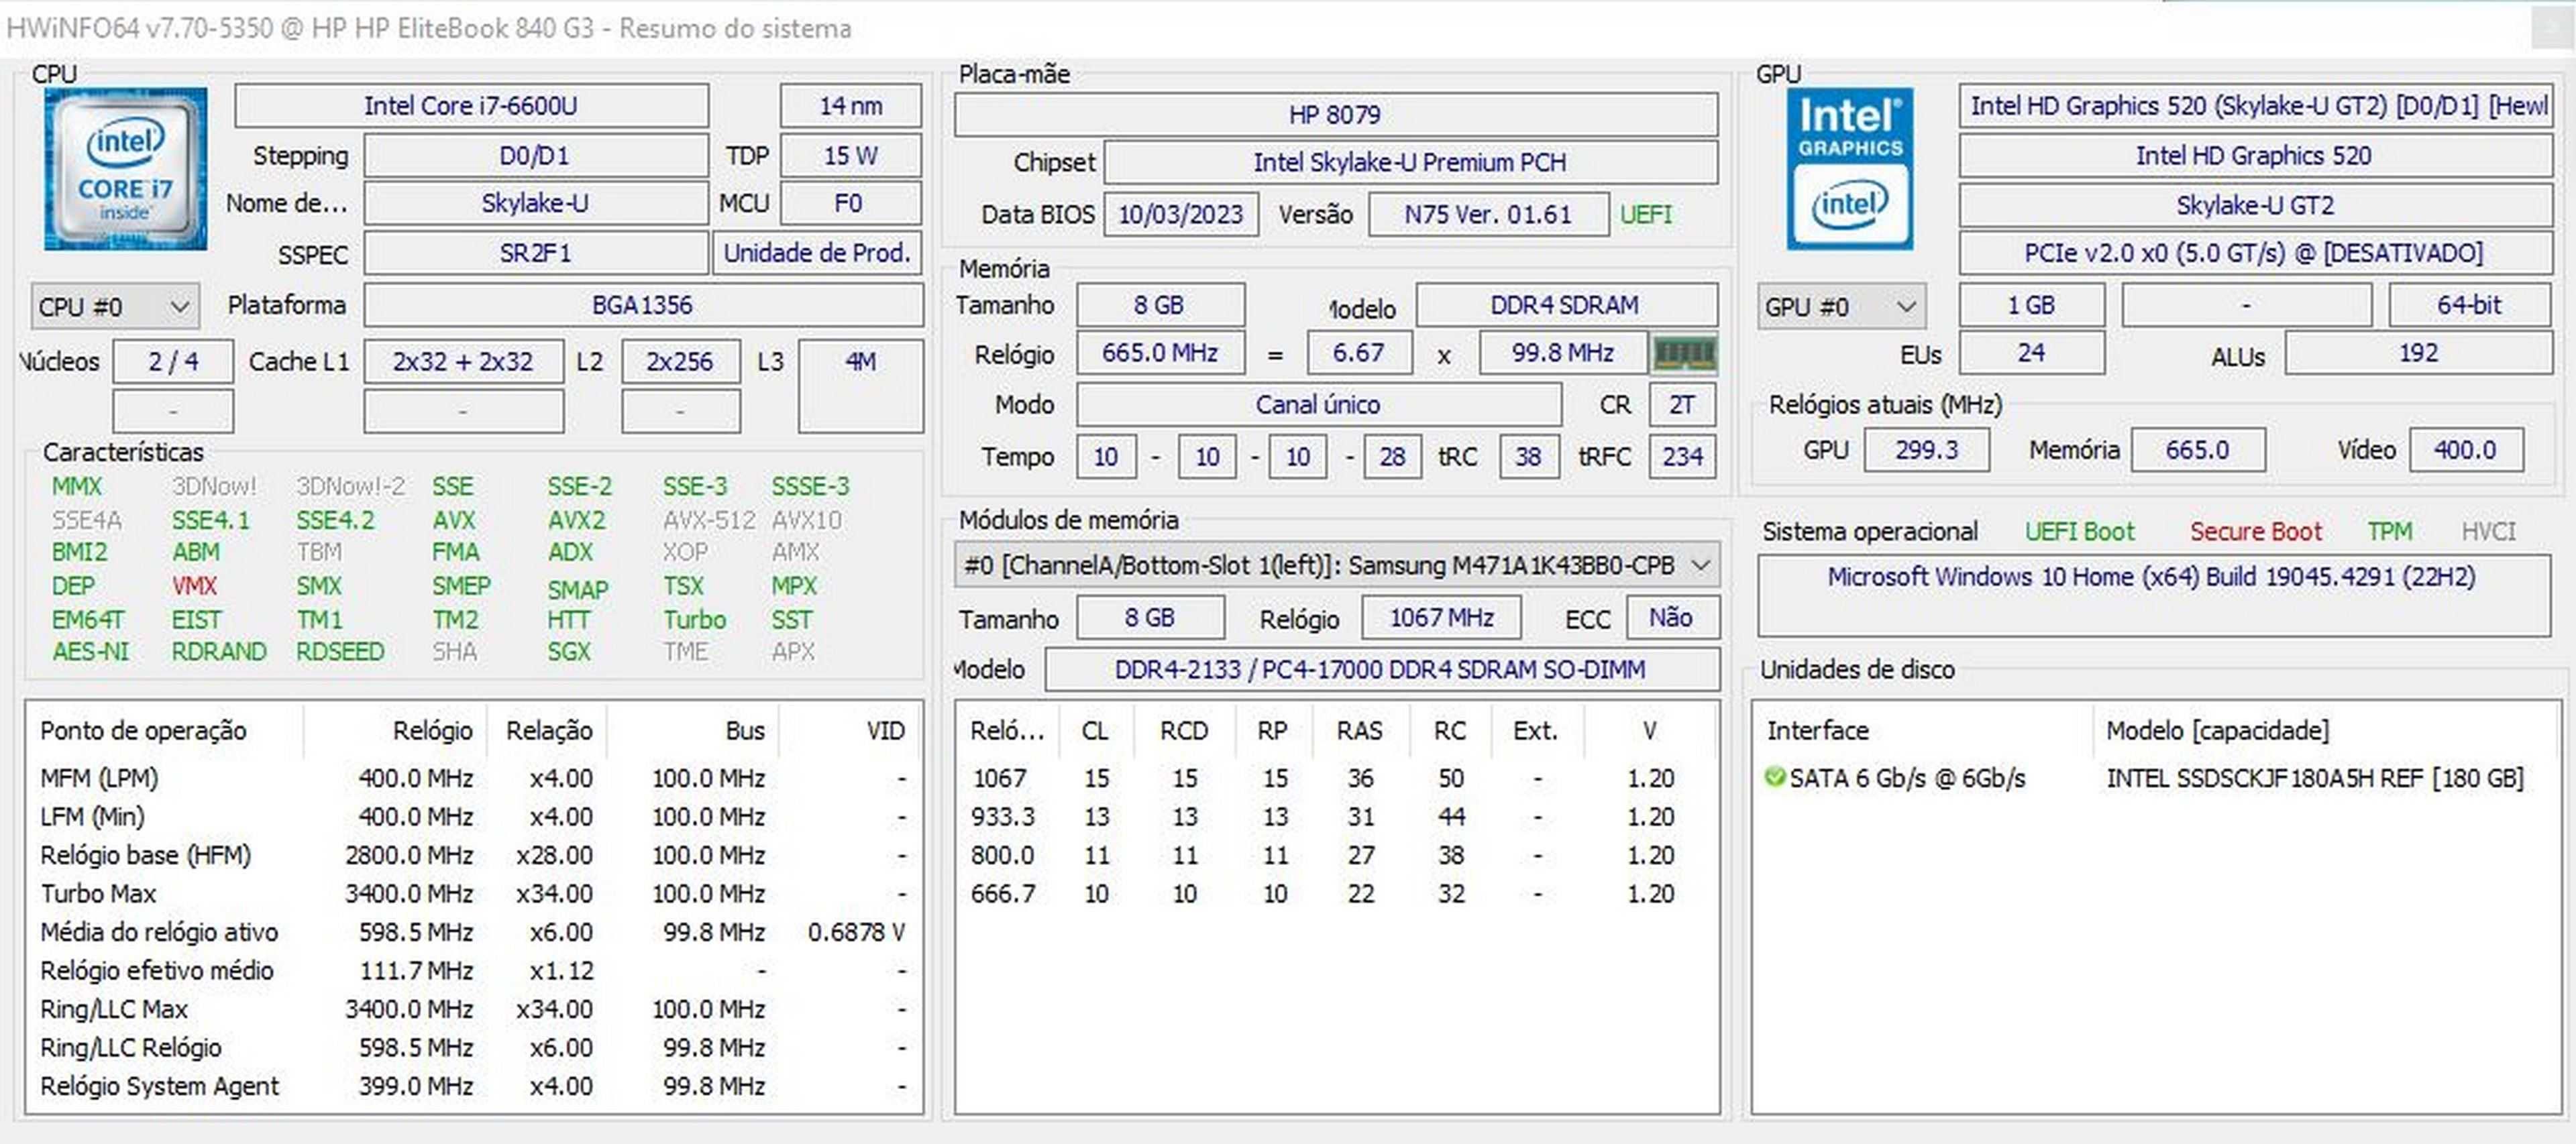
Task: Click the Intel Graphics GPU logo
Action: tap(1850, 168)
